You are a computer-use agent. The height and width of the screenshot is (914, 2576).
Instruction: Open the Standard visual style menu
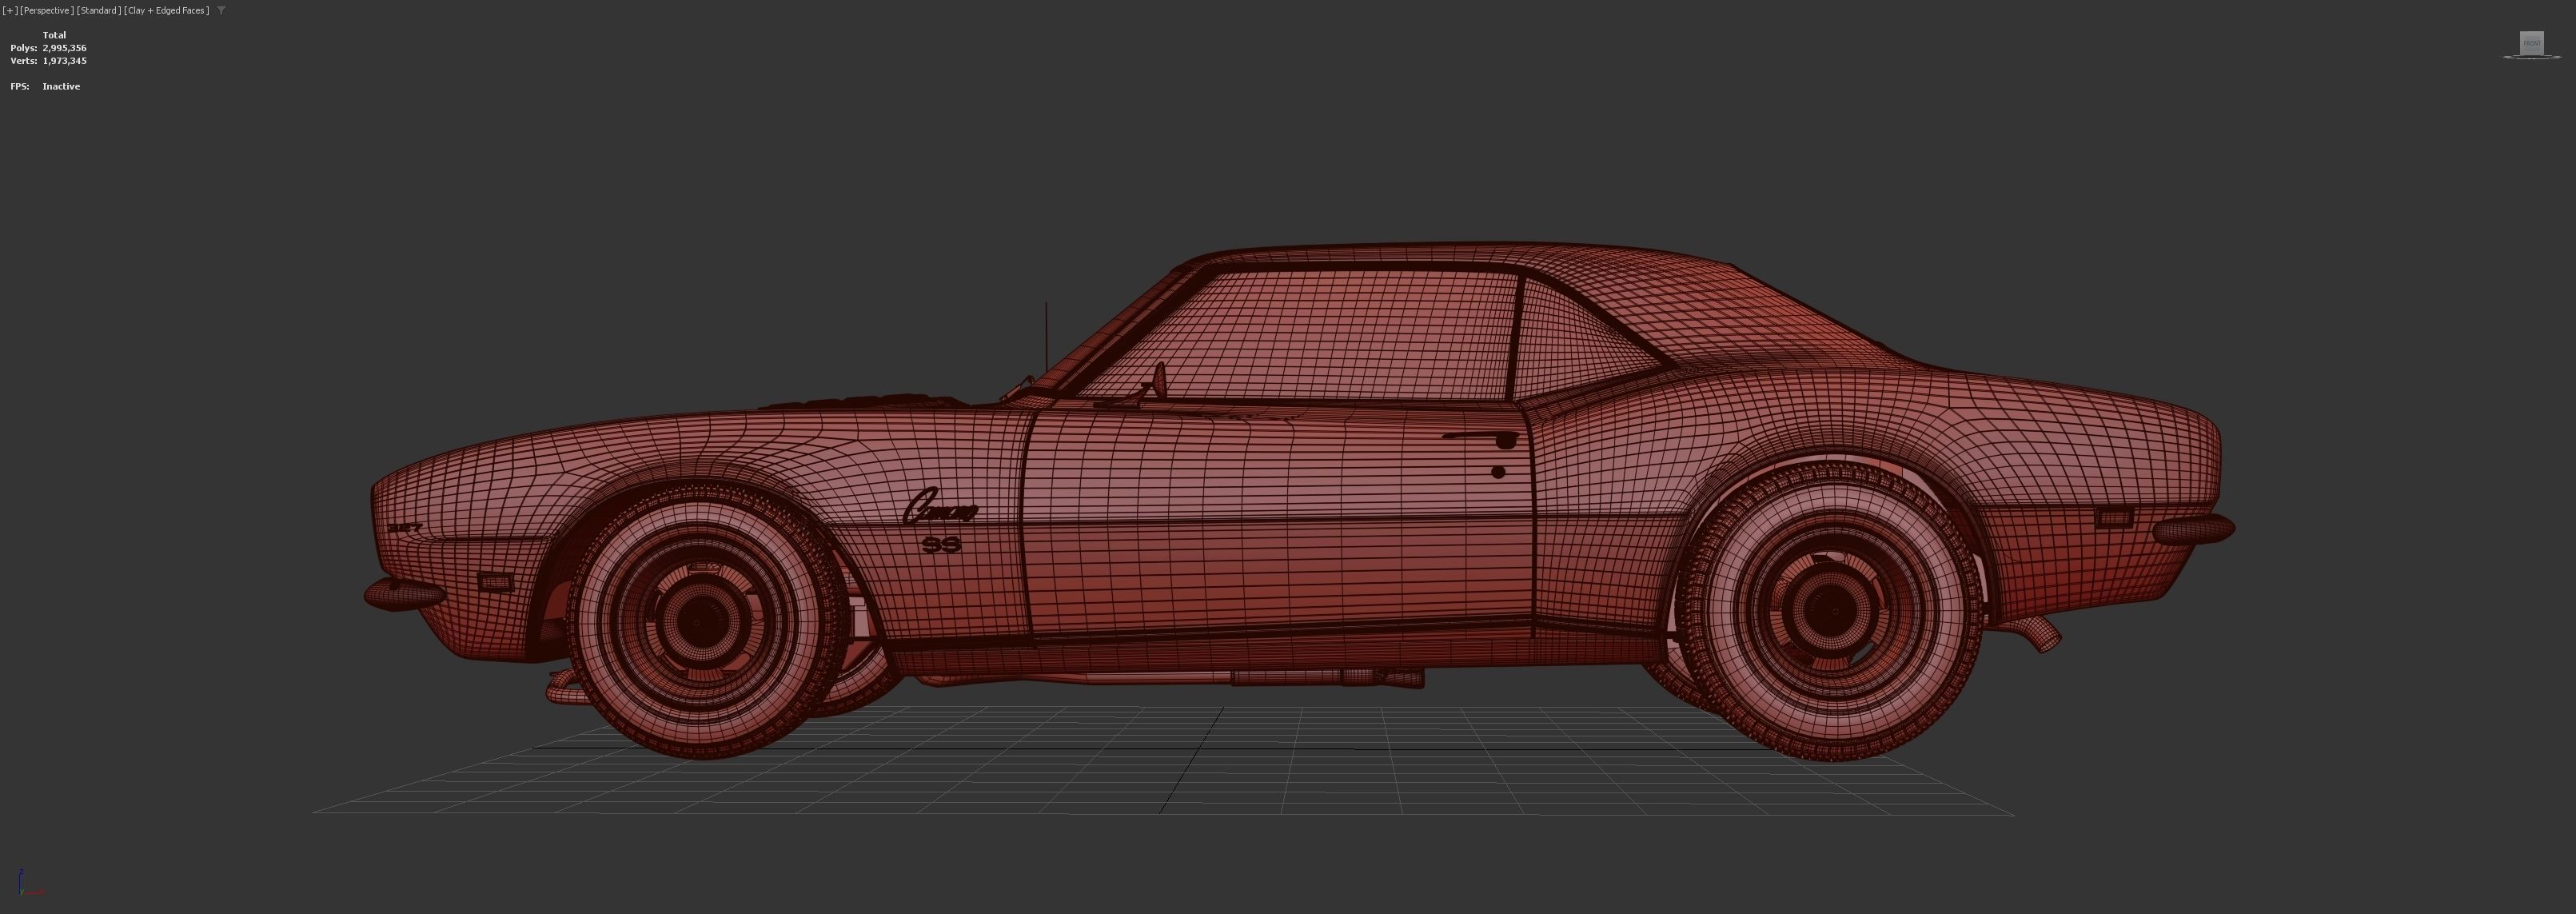tap(99, 10)
